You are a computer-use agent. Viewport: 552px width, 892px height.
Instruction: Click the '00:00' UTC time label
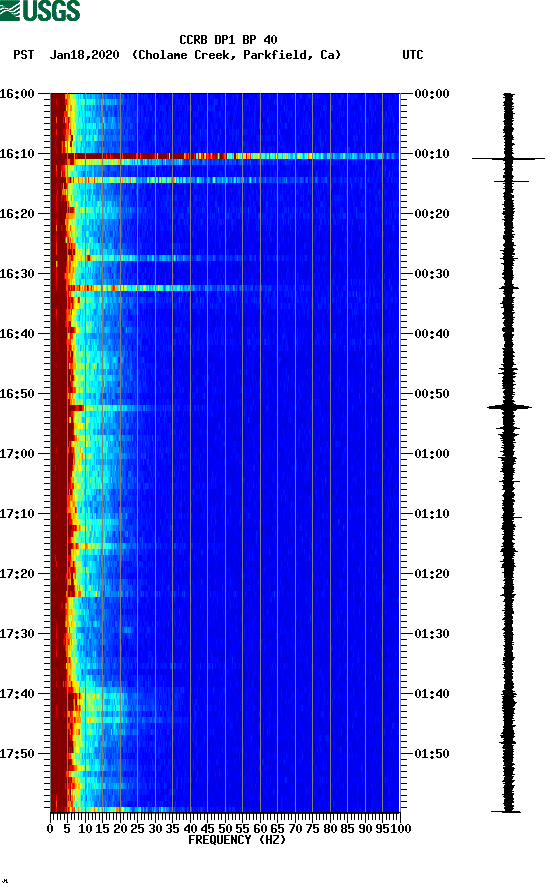click(432, 94)
